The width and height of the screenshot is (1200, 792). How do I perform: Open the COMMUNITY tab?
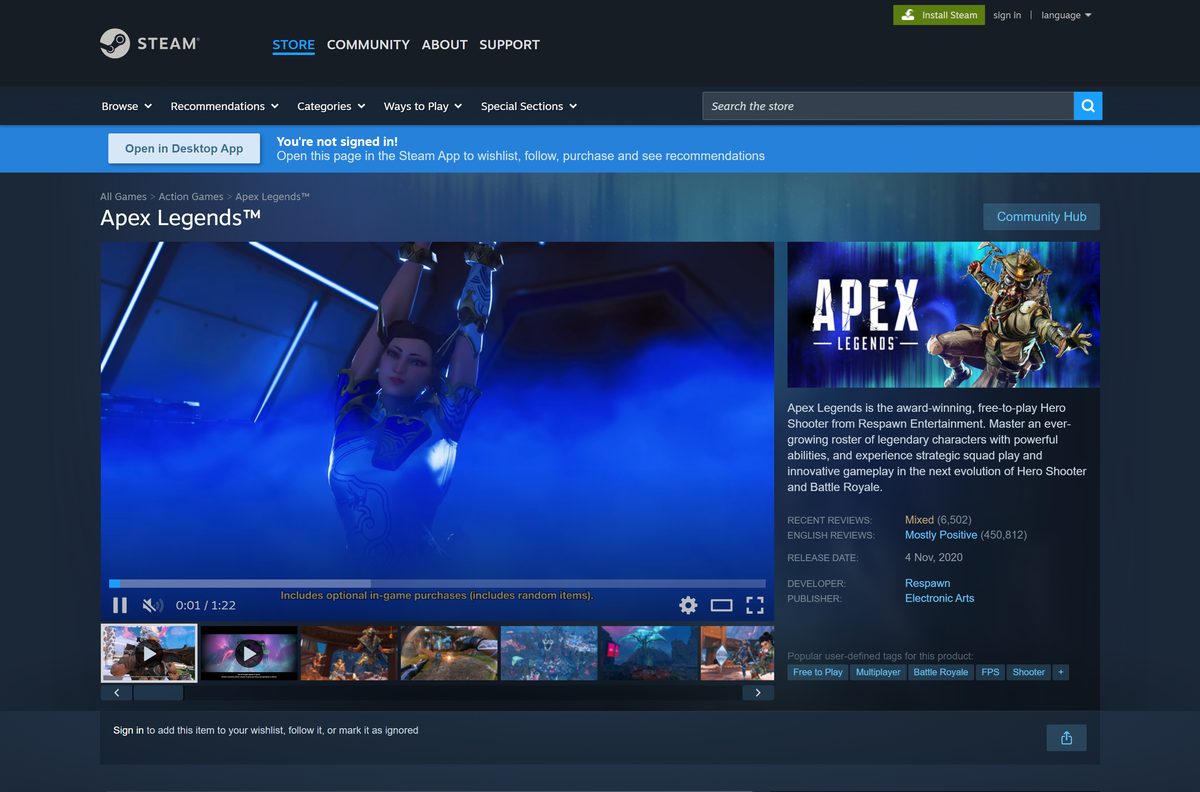[x=368, y=45]
